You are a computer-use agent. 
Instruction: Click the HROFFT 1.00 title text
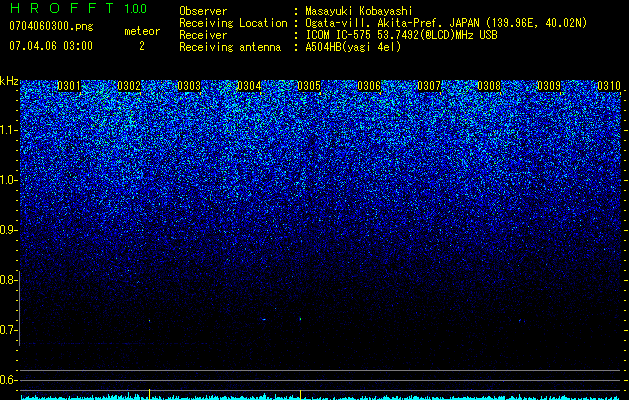click(78, 8)
